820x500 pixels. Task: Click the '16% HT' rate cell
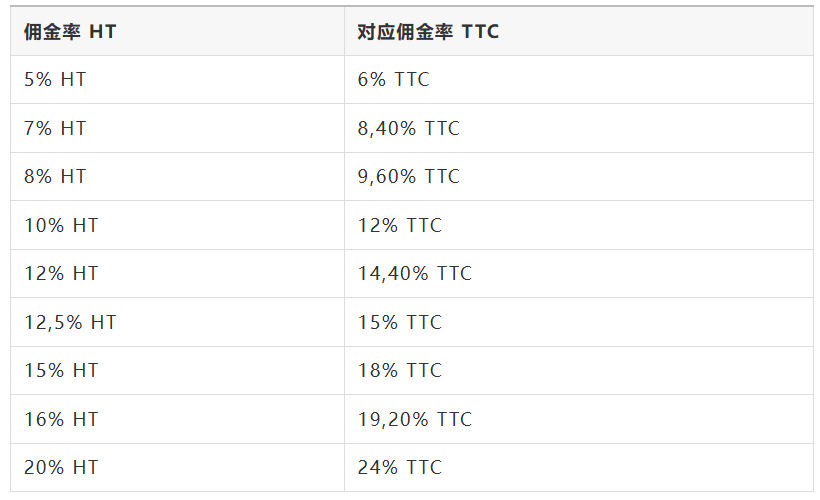(x=61, y=419)
